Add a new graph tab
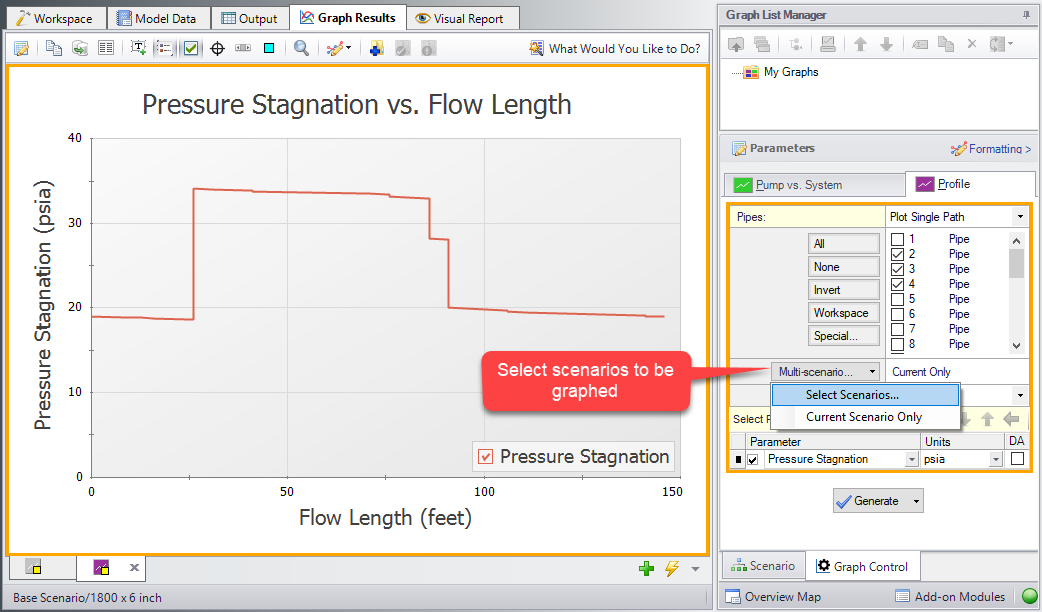This screenshot has width=1042, height=612. pyautogui.click(x=646, y=567)
